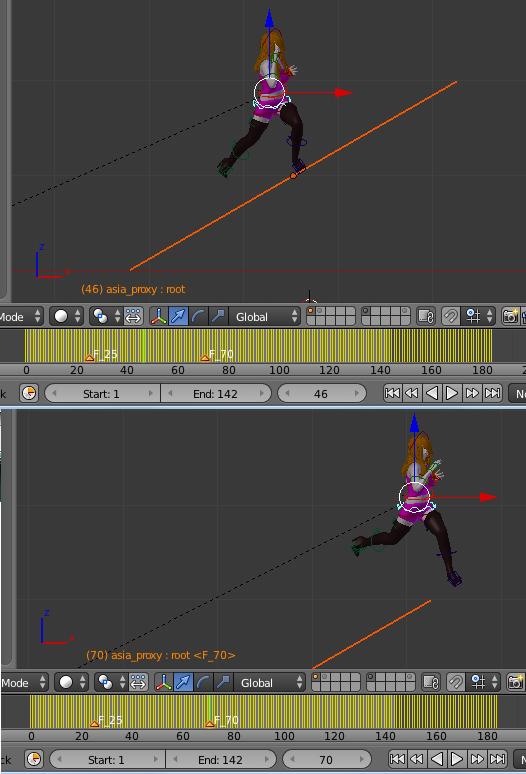This screenshot has width=526, height=774.
Task: Toggle manipulate center points in frame 46 viewport
Action: [133, 316]
